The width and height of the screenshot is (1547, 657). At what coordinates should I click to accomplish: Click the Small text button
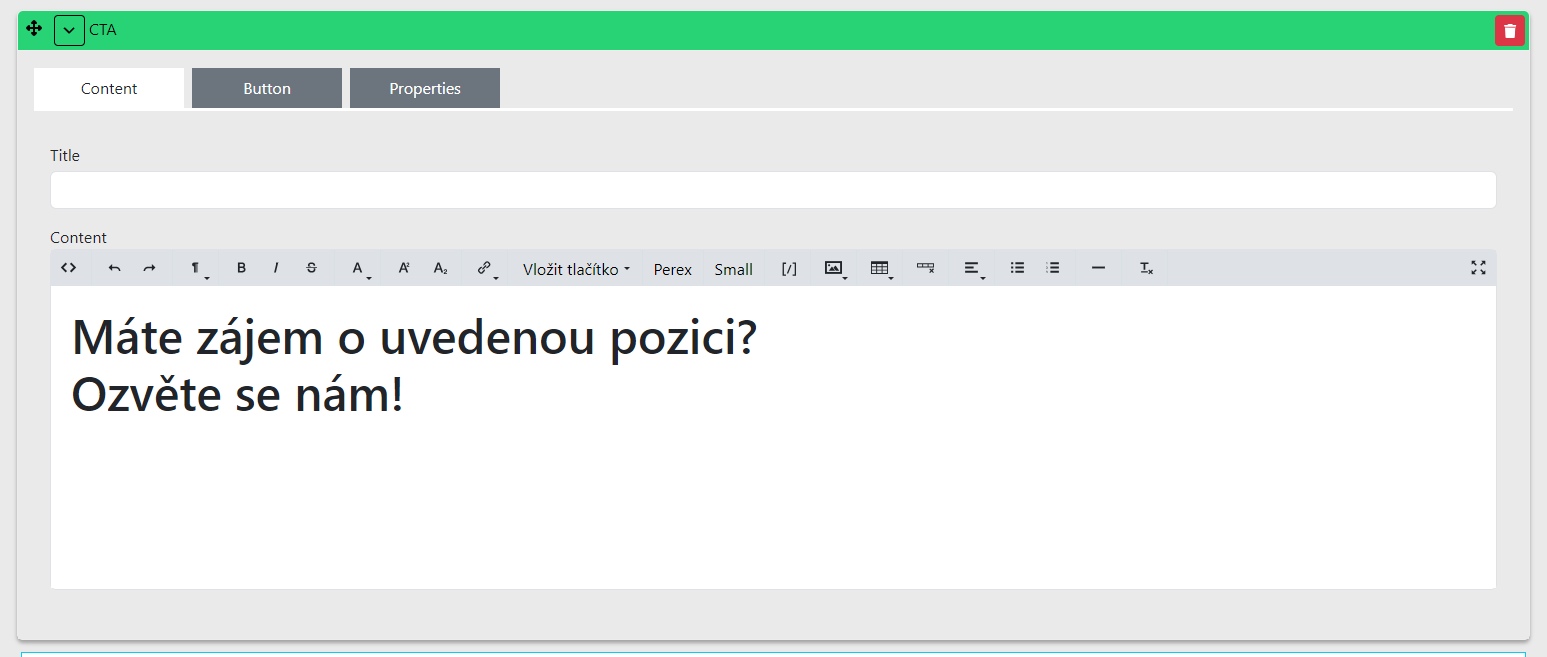click(x=733, y=269)
